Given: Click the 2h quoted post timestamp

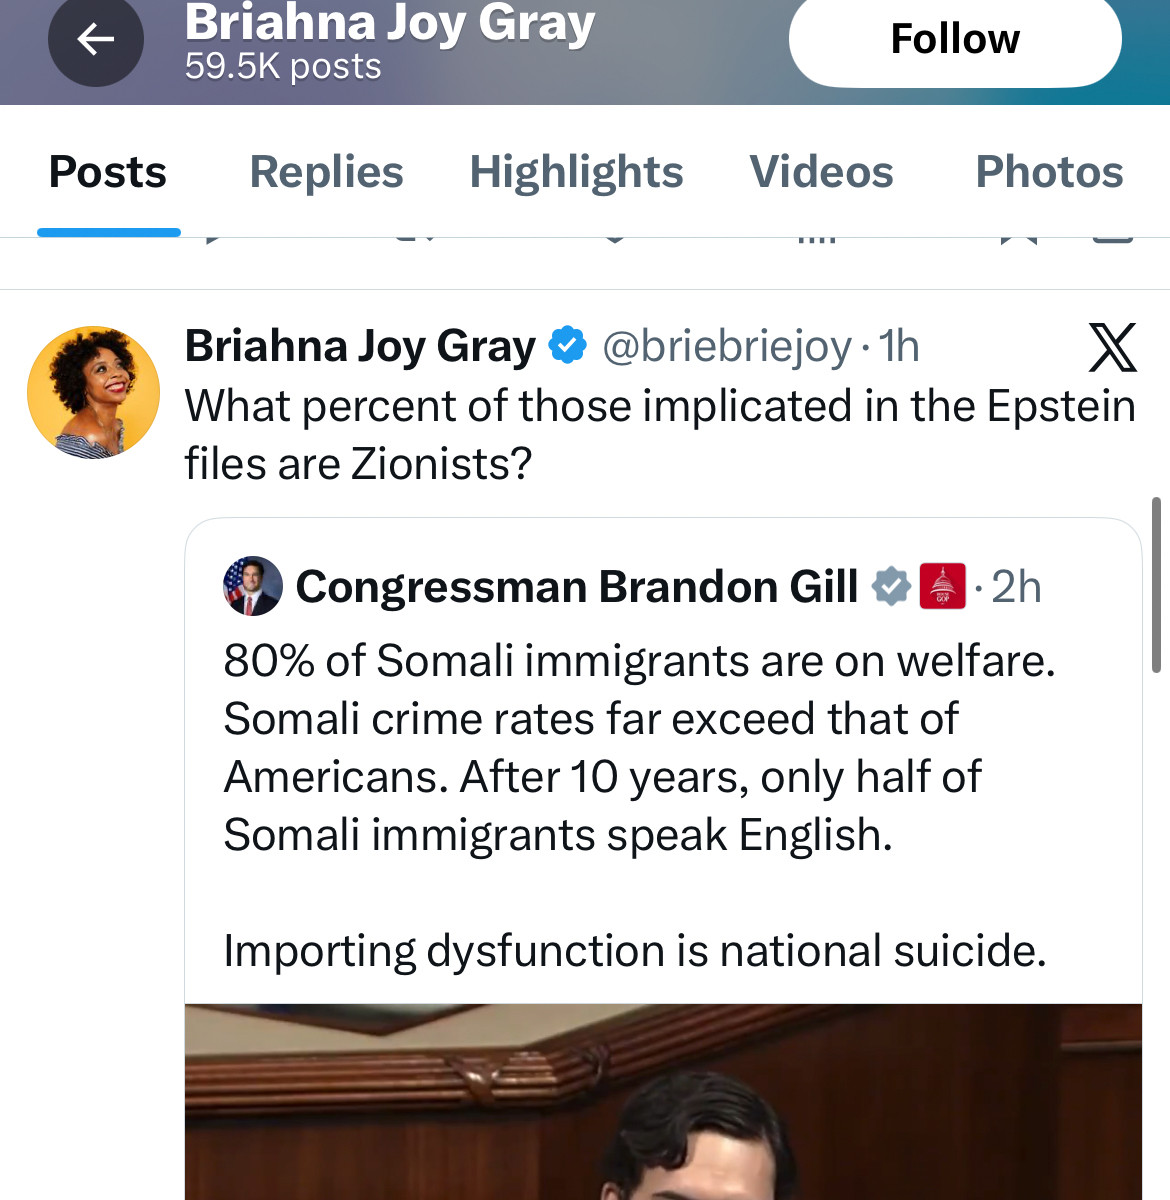Looking at the screenshot, I should tap(1016, 586).
